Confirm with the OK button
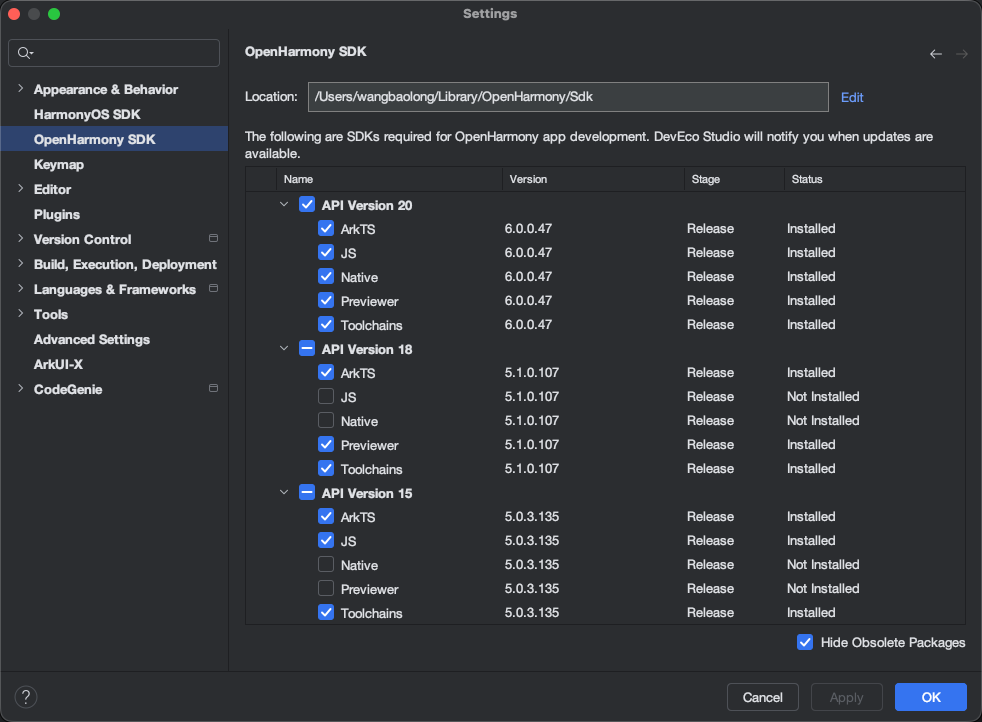 (931, 697)
